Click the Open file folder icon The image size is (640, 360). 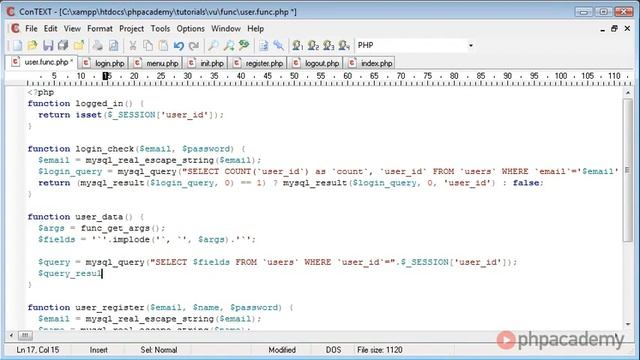tap(33, 45)
